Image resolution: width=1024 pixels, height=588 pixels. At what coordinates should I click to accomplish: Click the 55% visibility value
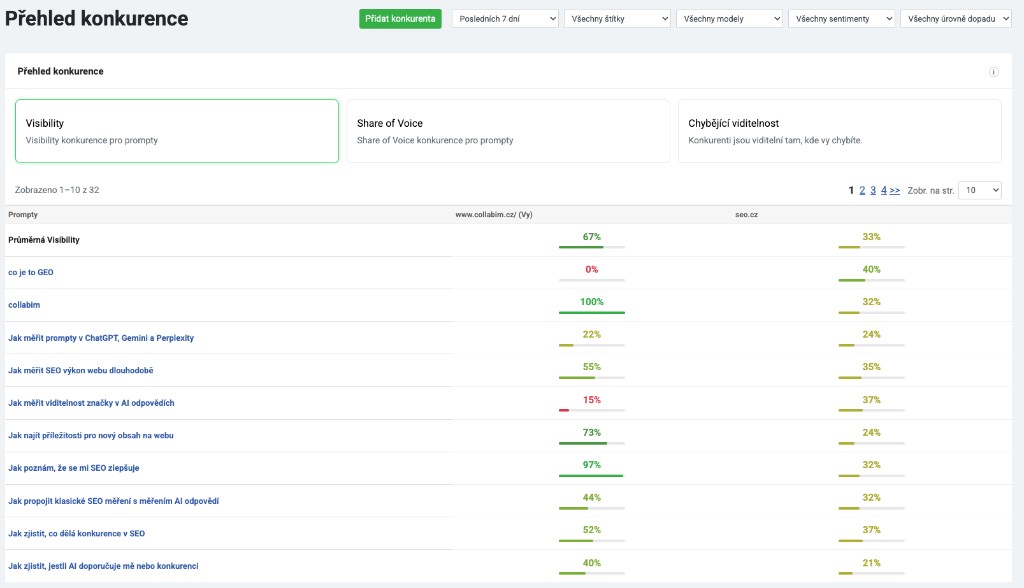tap(592, 367)
